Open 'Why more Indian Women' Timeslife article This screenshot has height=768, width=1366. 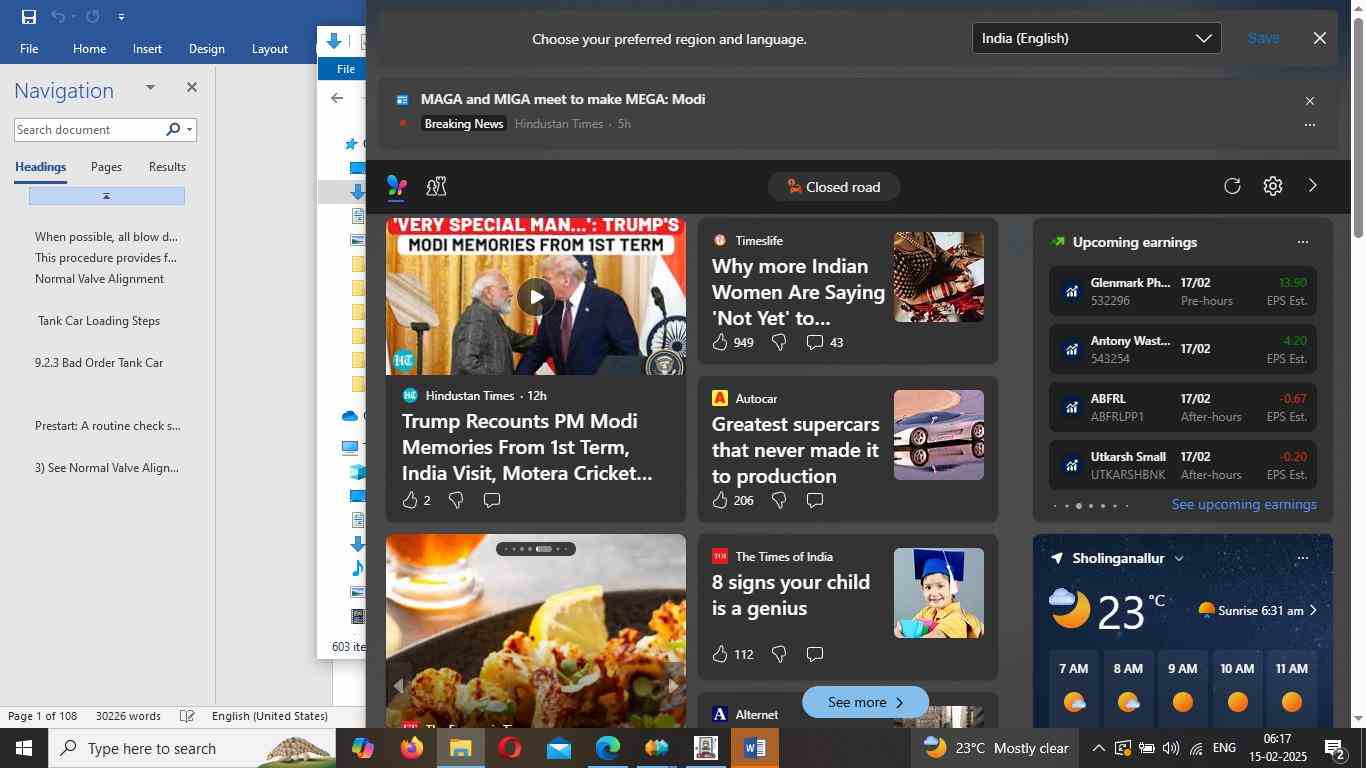[x=798, y=292]
